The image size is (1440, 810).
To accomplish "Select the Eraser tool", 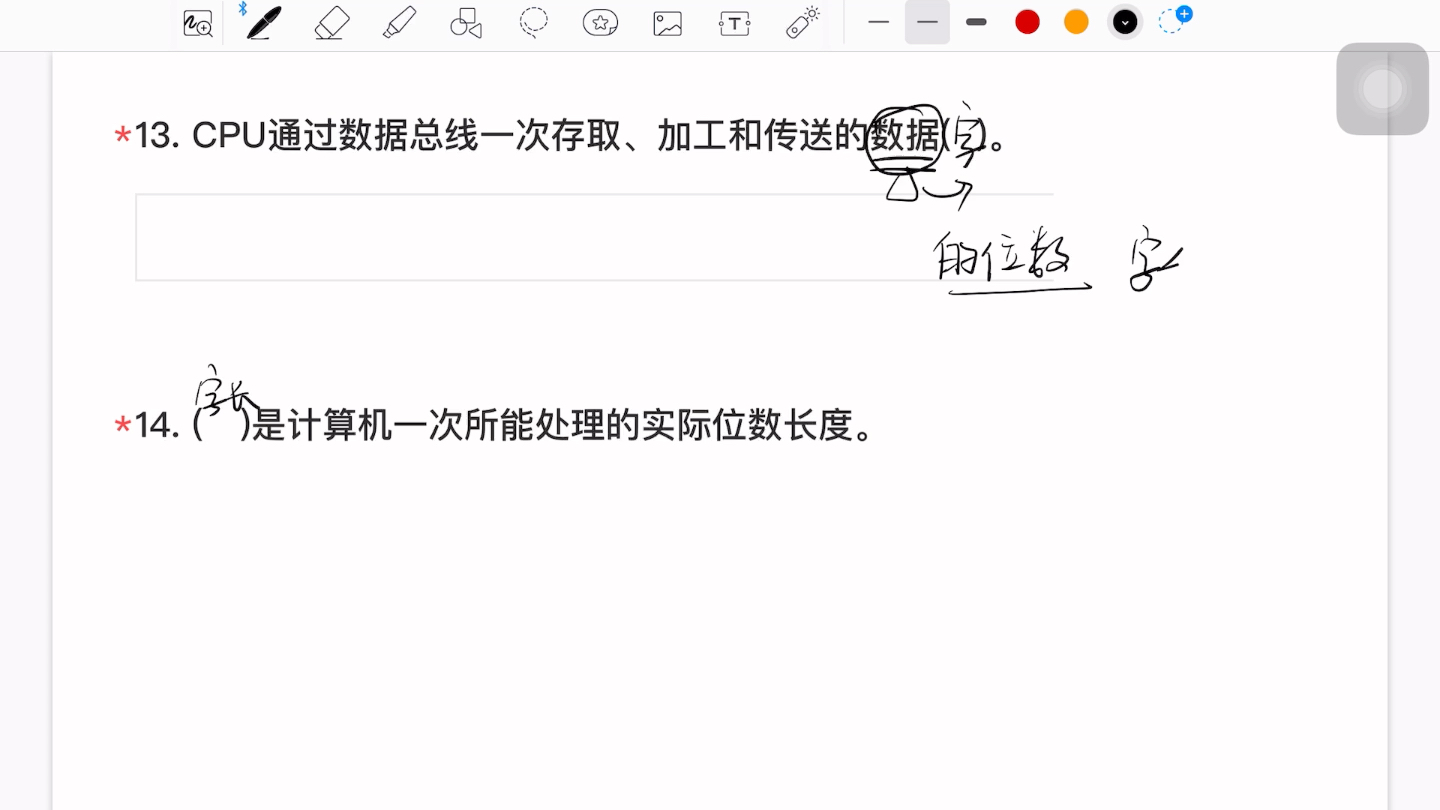I will 332,22.
